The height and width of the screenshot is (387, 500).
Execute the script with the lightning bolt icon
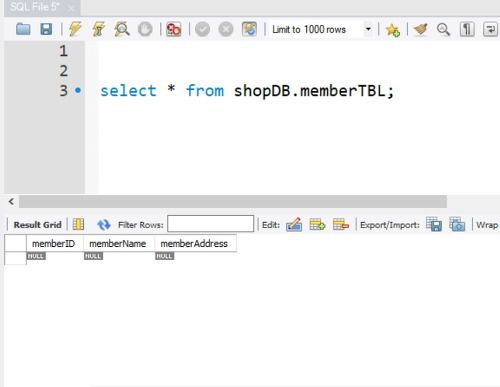pyautogui.click(x=75, y=29)
